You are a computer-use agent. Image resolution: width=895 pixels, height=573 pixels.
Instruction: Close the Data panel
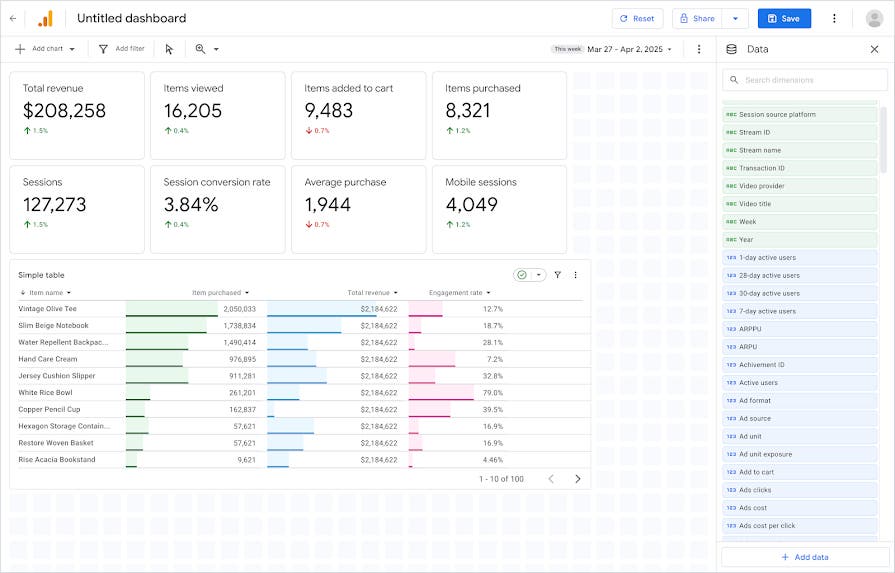(874, 49)
